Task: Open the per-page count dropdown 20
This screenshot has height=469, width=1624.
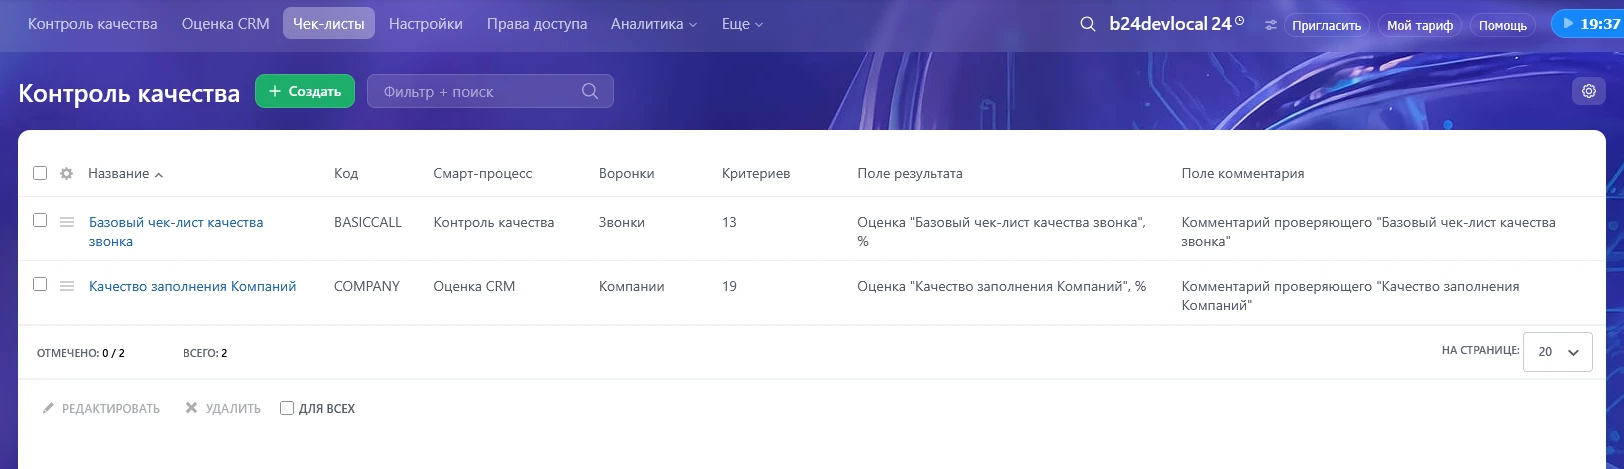Action: (1557, 352)
